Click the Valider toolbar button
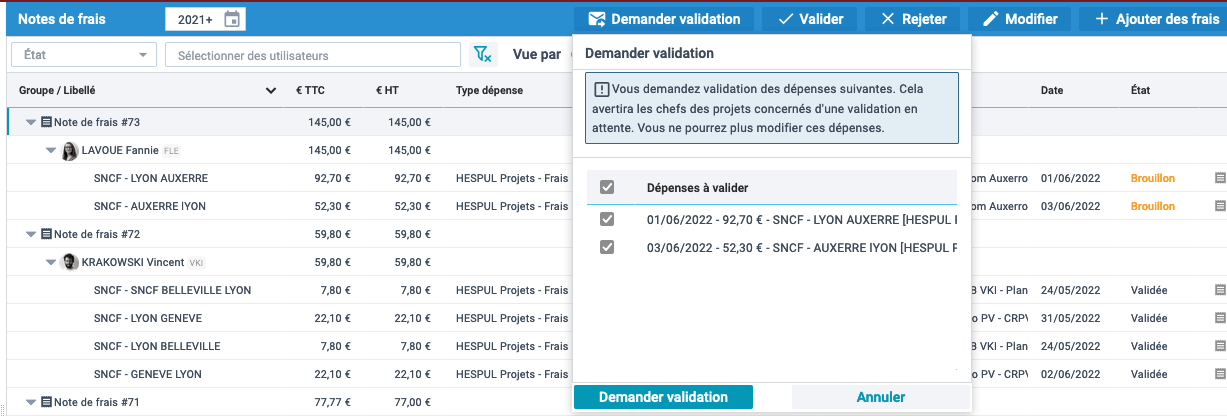Screen dimensions: 1227x416 coord(810,19)
